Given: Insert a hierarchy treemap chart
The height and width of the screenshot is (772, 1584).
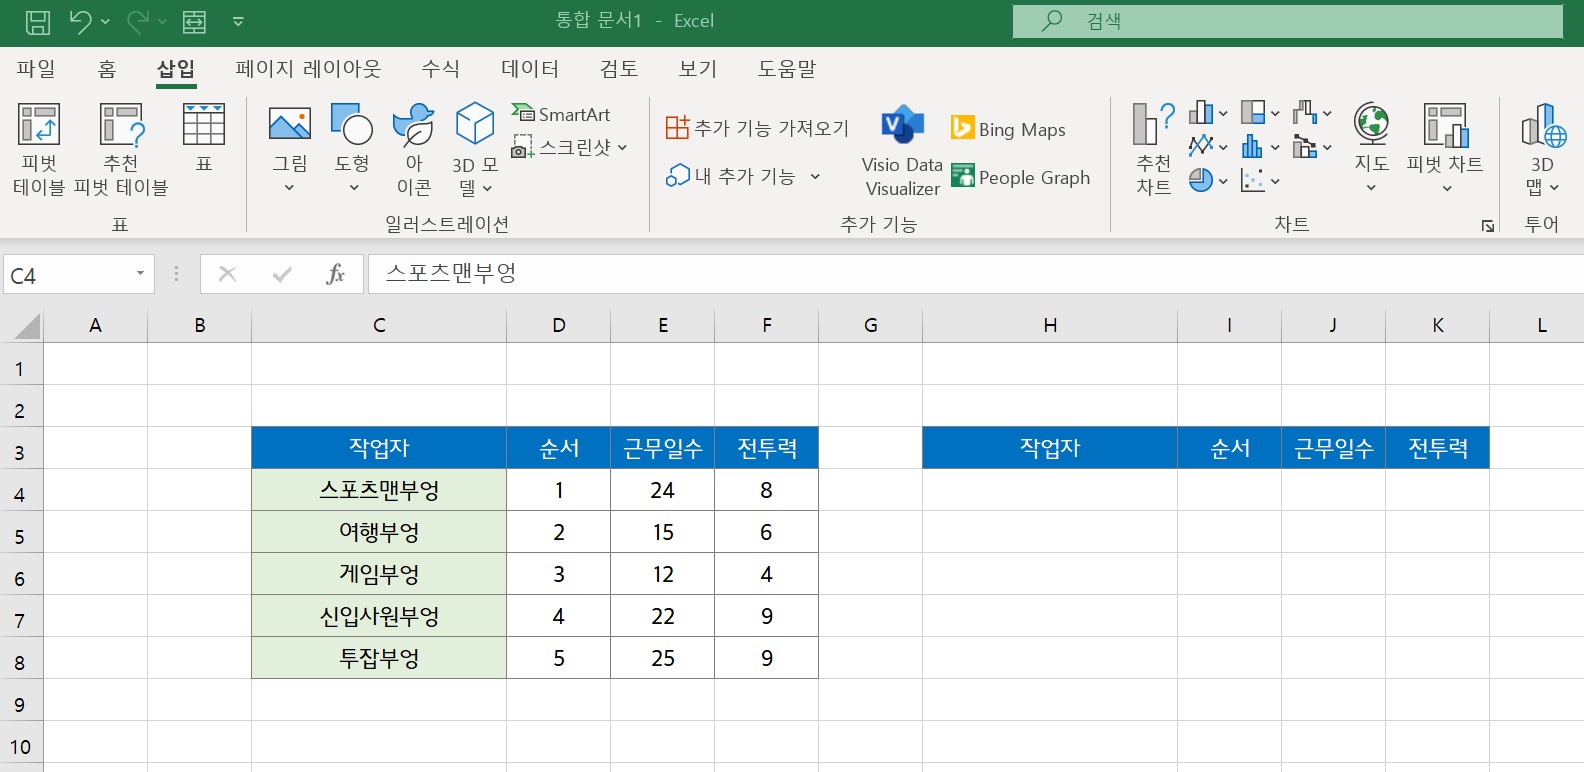Looking at the screenshot, I should [x=1253, y=112].
